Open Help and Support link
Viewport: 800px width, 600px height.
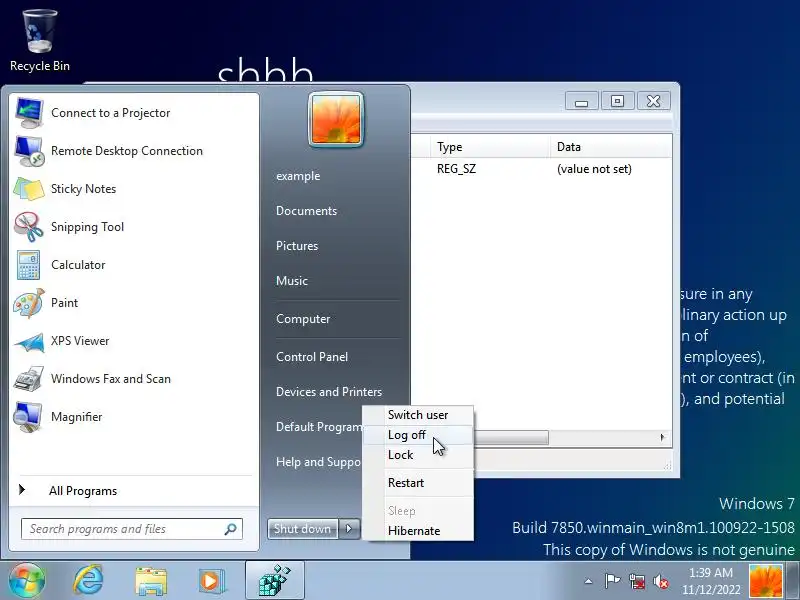[x=318, y=462]
